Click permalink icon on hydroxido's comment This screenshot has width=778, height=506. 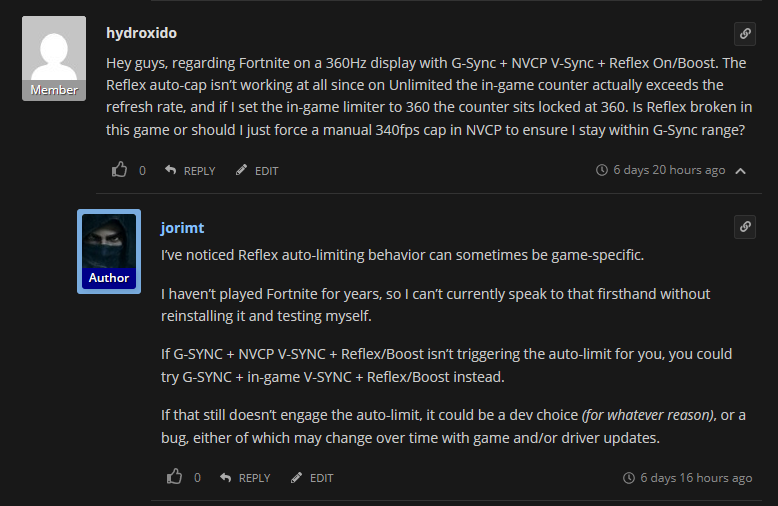745,34
